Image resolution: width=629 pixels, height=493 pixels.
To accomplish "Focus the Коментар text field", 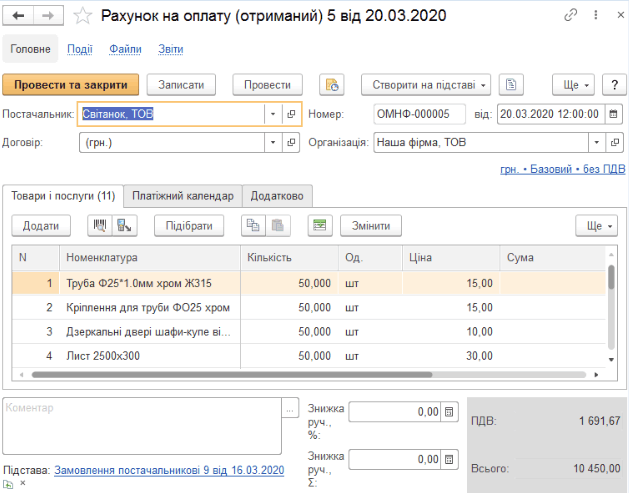I will click(x=142, y=426).
